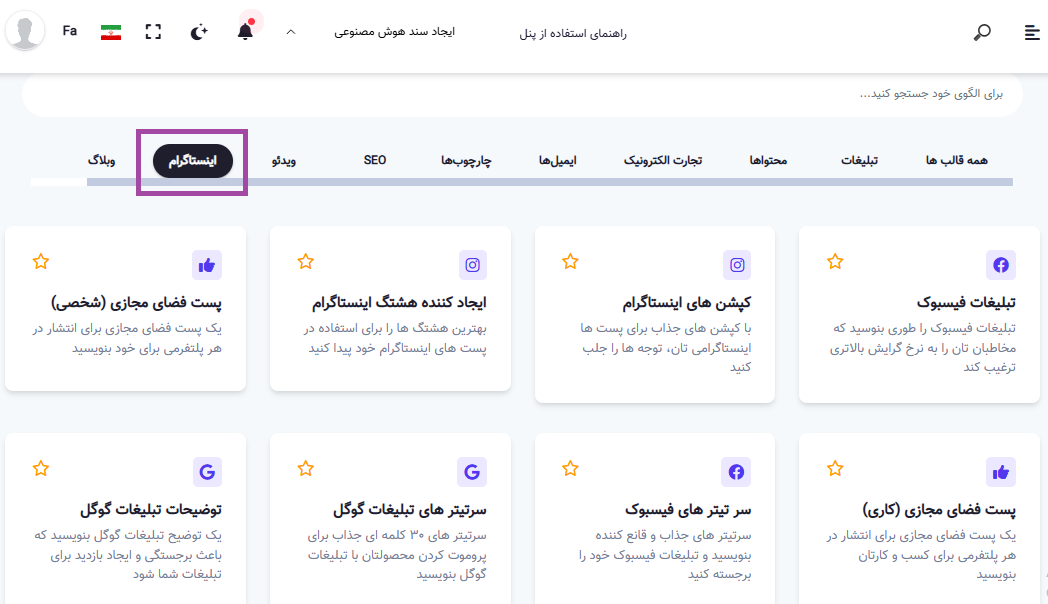Click description 'سرتیتر های ۳۰ کلمه ای جذاب برای'
Viewport: 1048px width, 604px height.
(x=397, y=535)
